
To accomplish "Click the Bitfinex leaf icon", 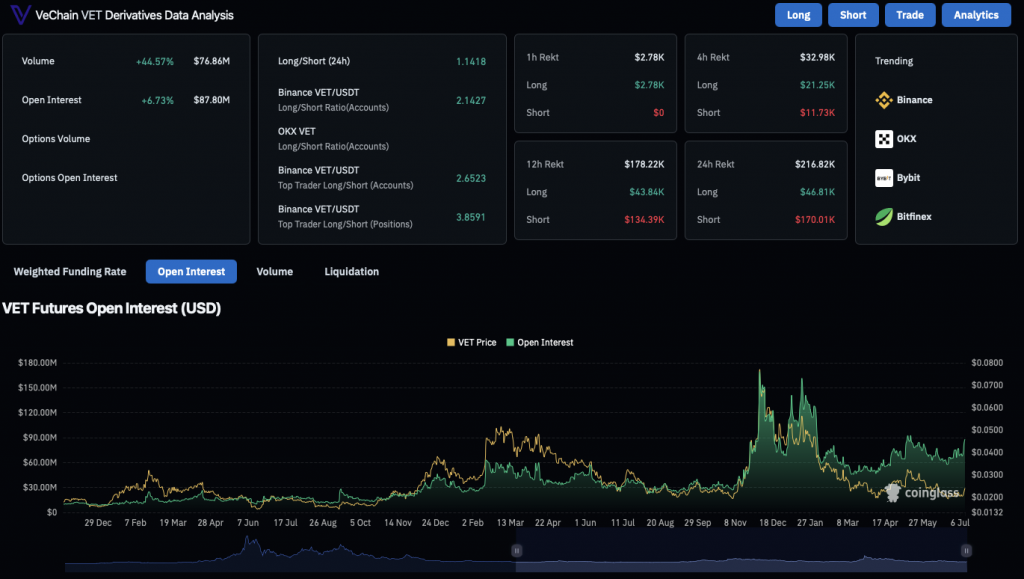I will [x=884, y=216].
